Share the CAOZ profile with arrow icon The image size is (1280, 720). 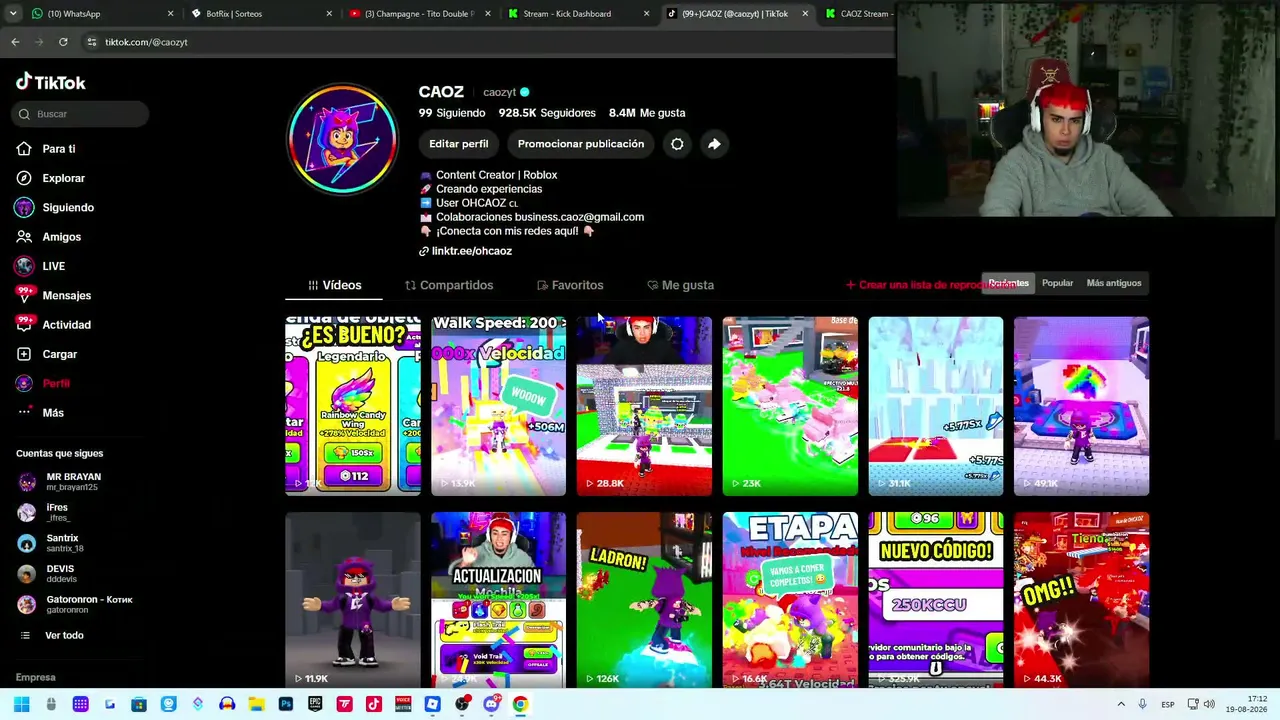tap(714, 144)
